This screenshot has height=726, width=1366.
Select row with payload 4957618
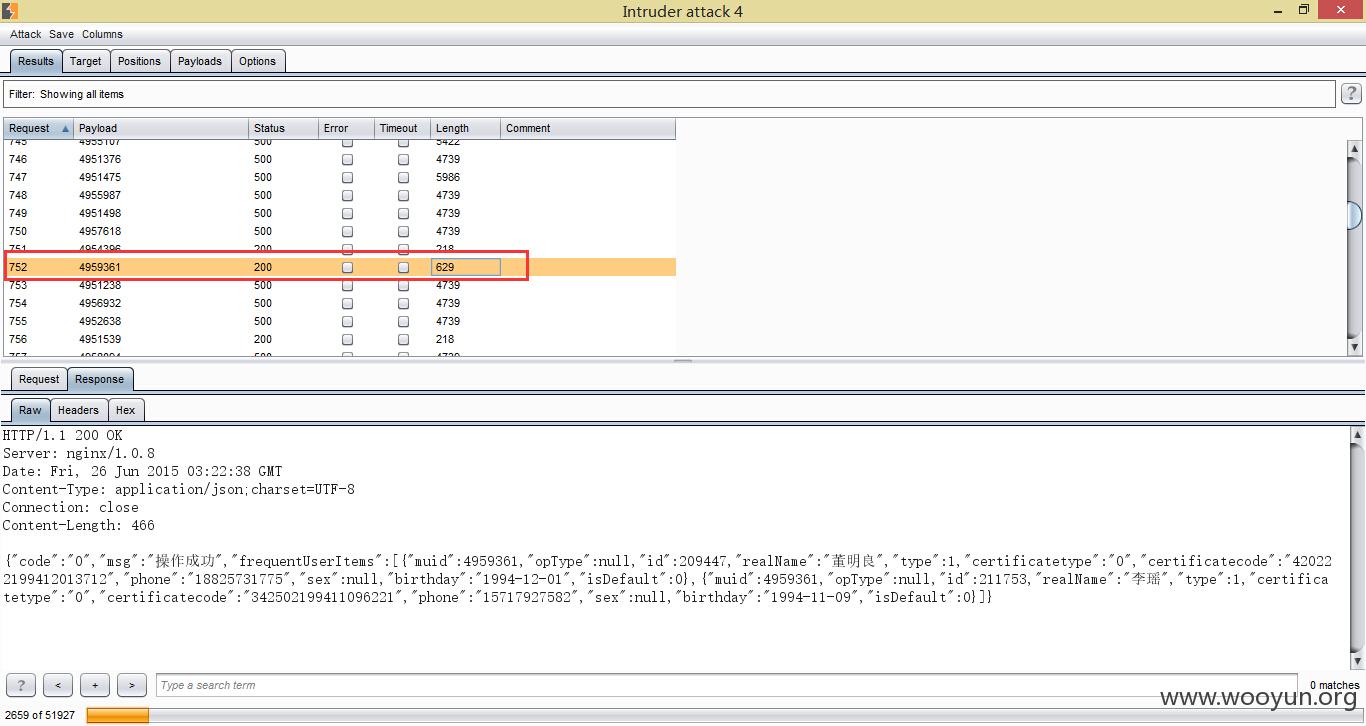tap(340, 231)
